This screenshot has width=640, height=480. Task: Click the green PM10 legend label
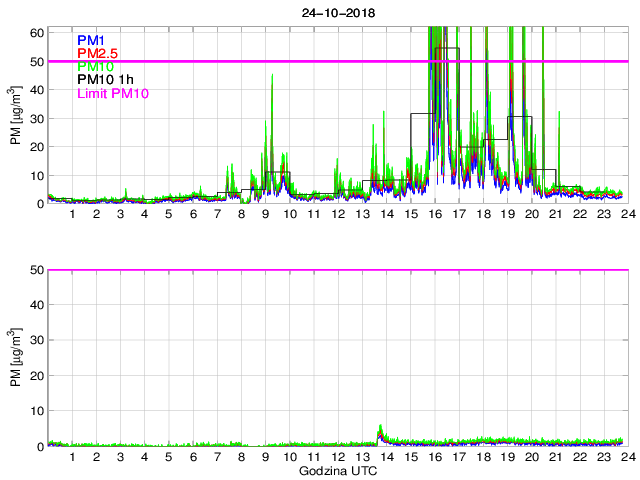point(95,67)
